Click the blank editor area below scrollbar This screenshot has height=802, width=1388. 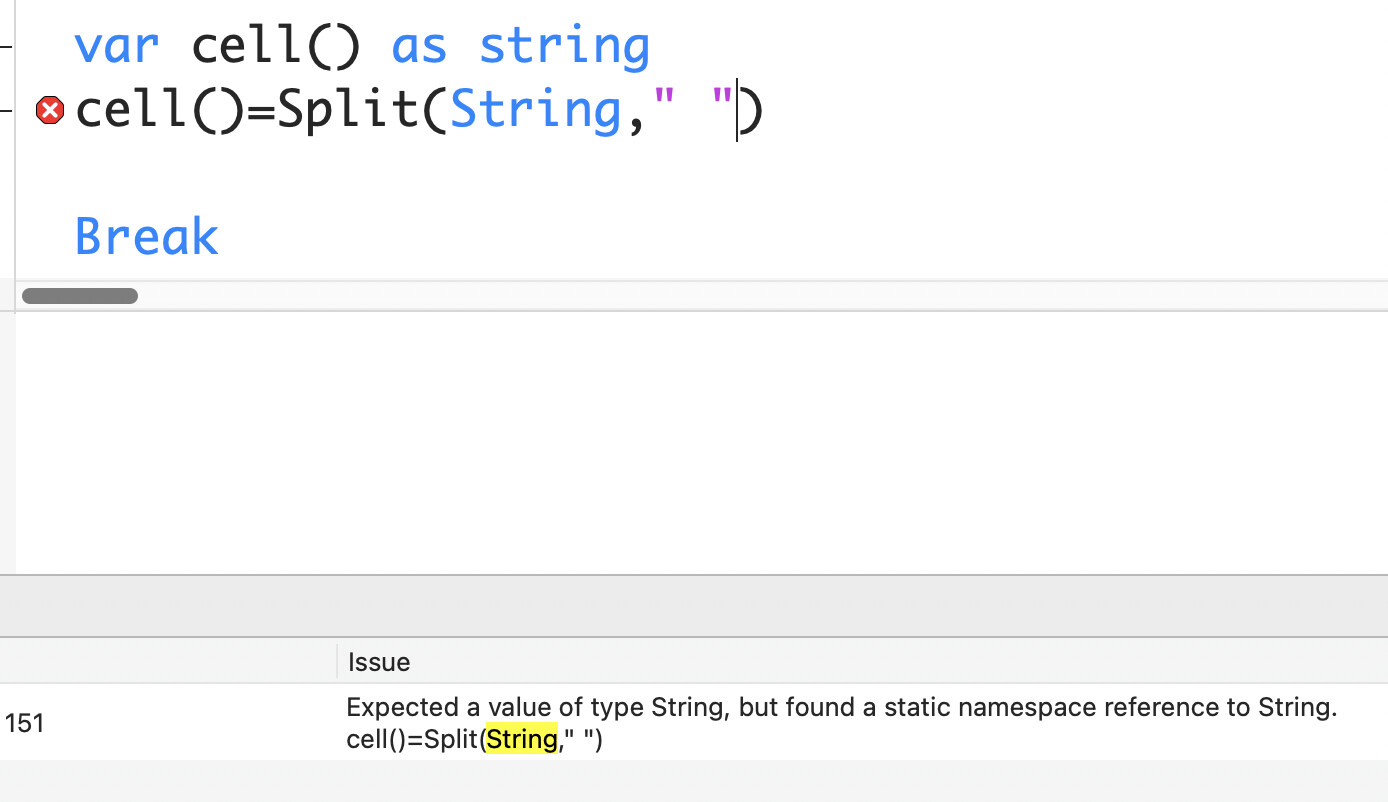pyautogui.click(x=700, y=440)
